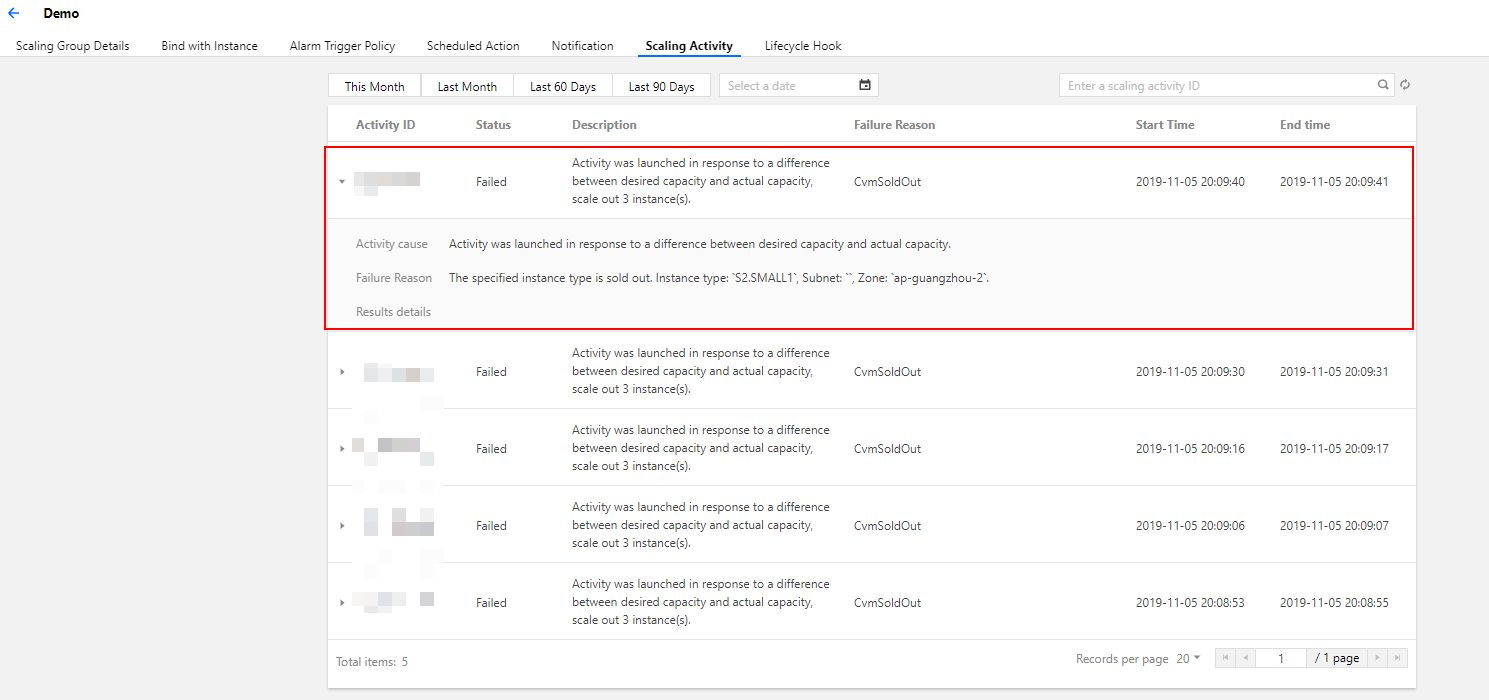Click the back arrow next to Demo
The width and height of the screenshot is (1489, 700).
(14, 14)
